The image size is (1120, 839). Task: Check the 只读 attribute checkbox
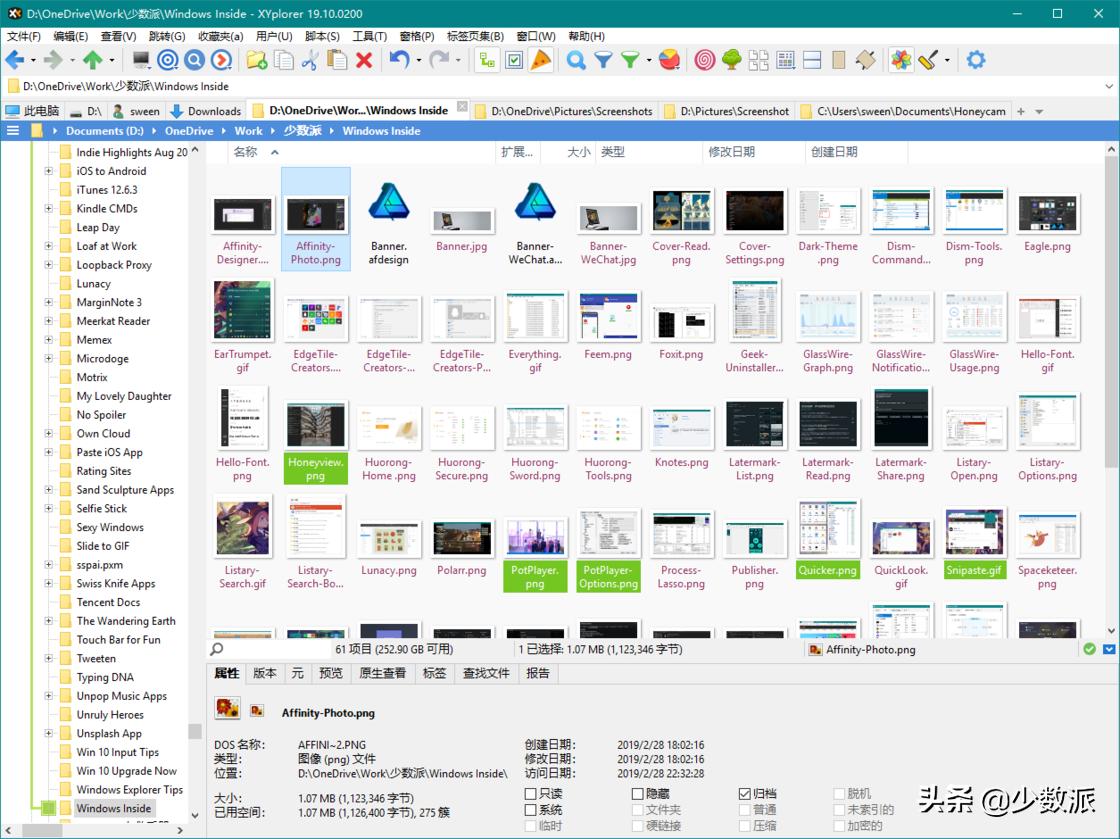click(530, 793)
